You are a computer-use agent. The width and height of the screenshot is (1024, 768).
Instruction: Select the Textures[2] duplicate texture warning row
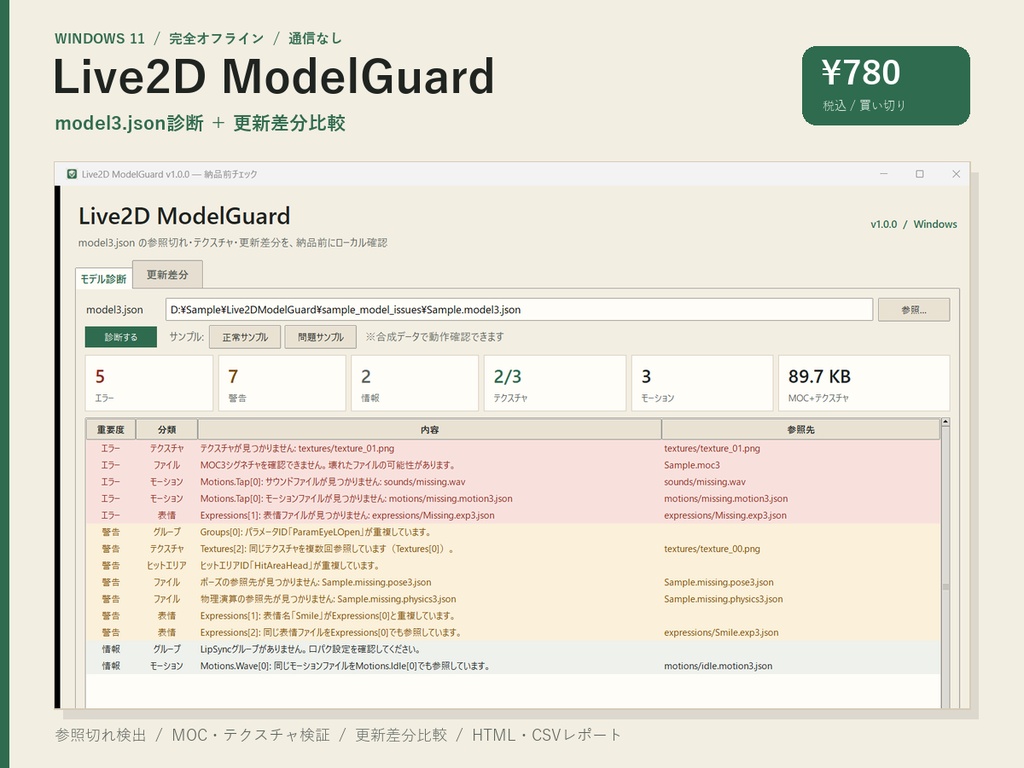tap(513, 549)
